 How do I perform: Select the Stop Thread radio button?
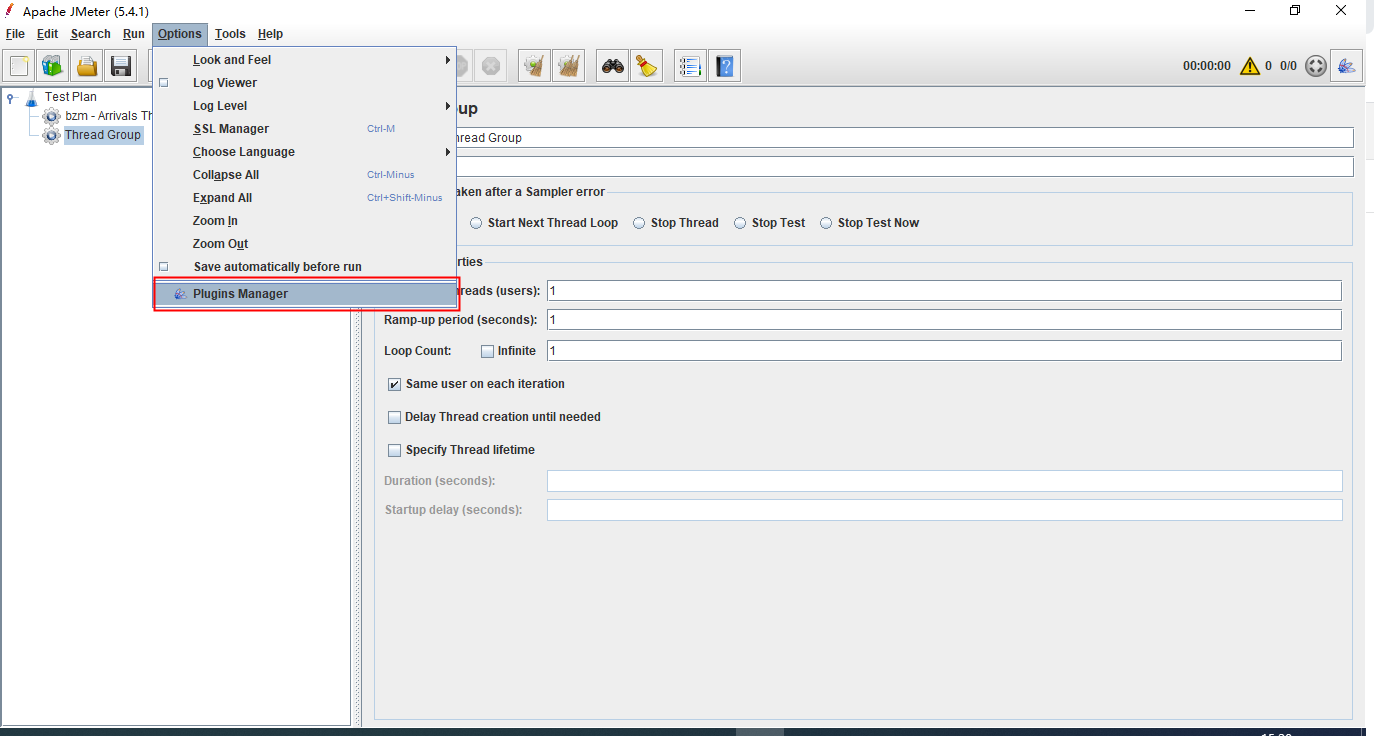(640, 222)
